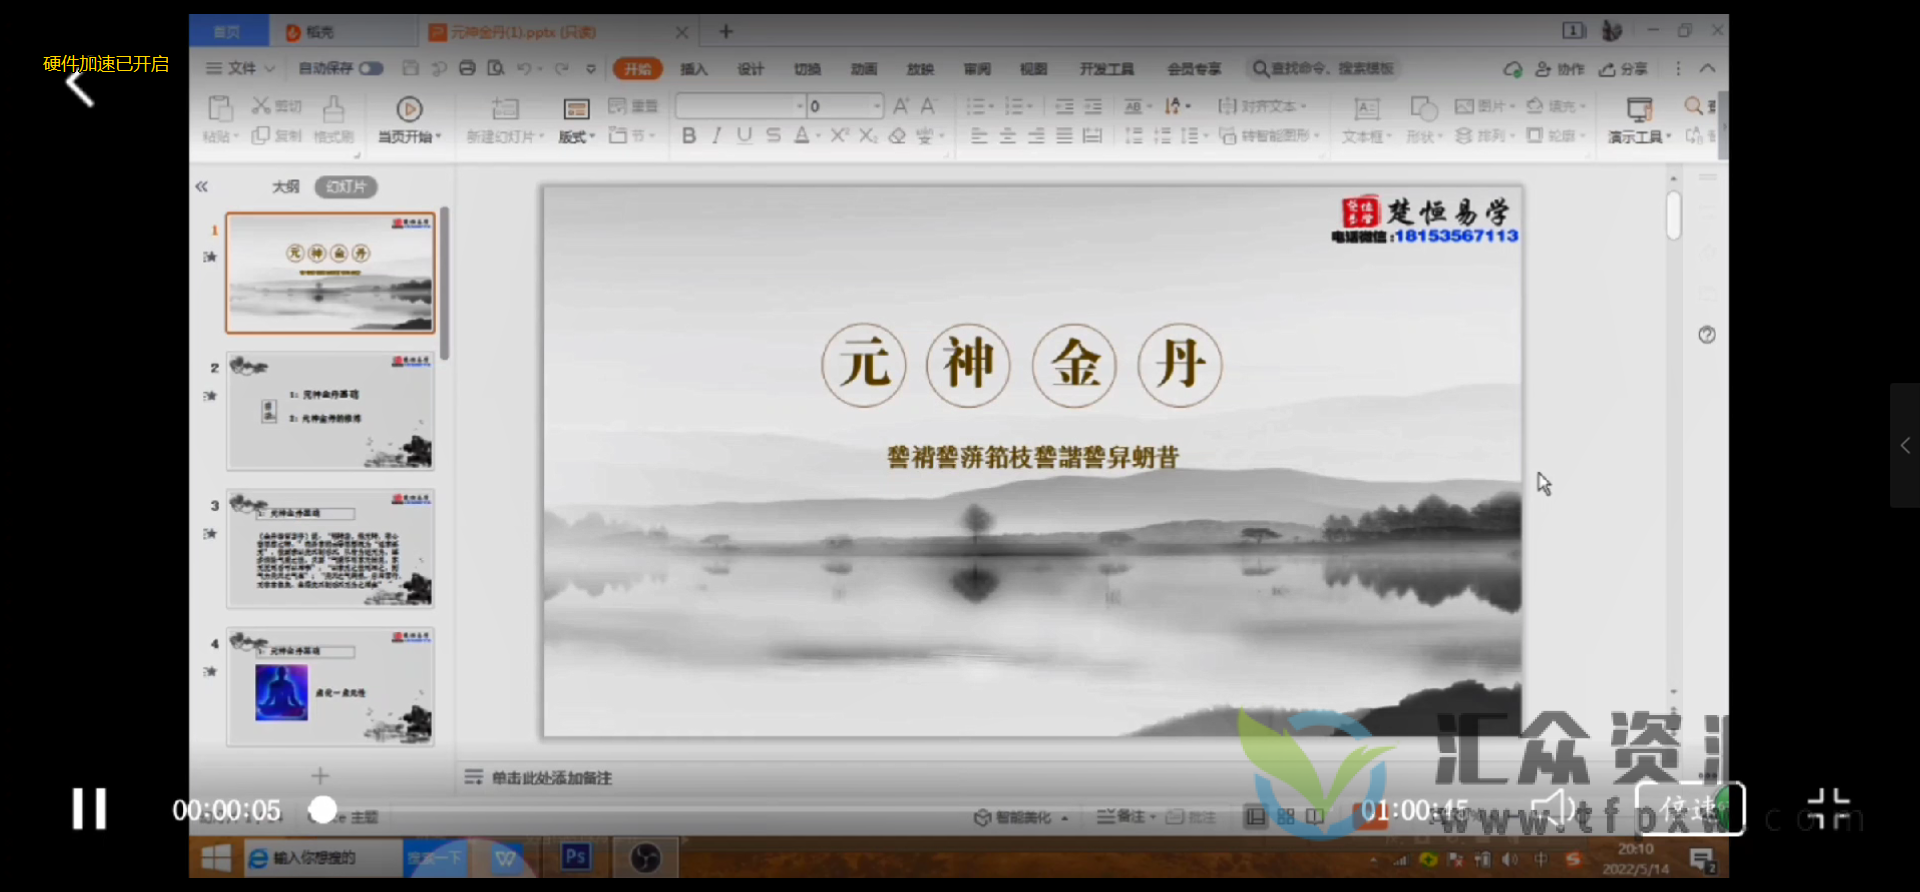The image size is (1920, 892).
Task: Switch to the 插入 tab
Action: point(694,69)
